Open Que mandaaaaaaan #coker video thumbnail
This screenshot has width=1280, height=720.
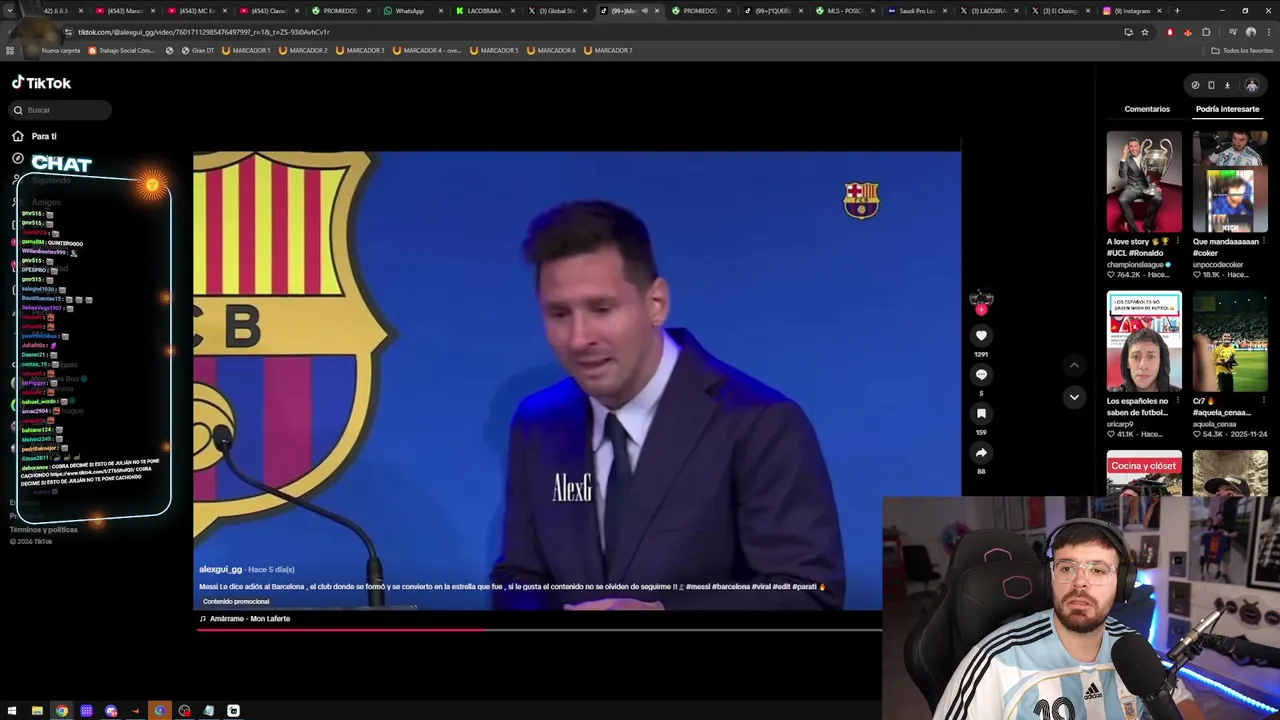coord(1230,182)
